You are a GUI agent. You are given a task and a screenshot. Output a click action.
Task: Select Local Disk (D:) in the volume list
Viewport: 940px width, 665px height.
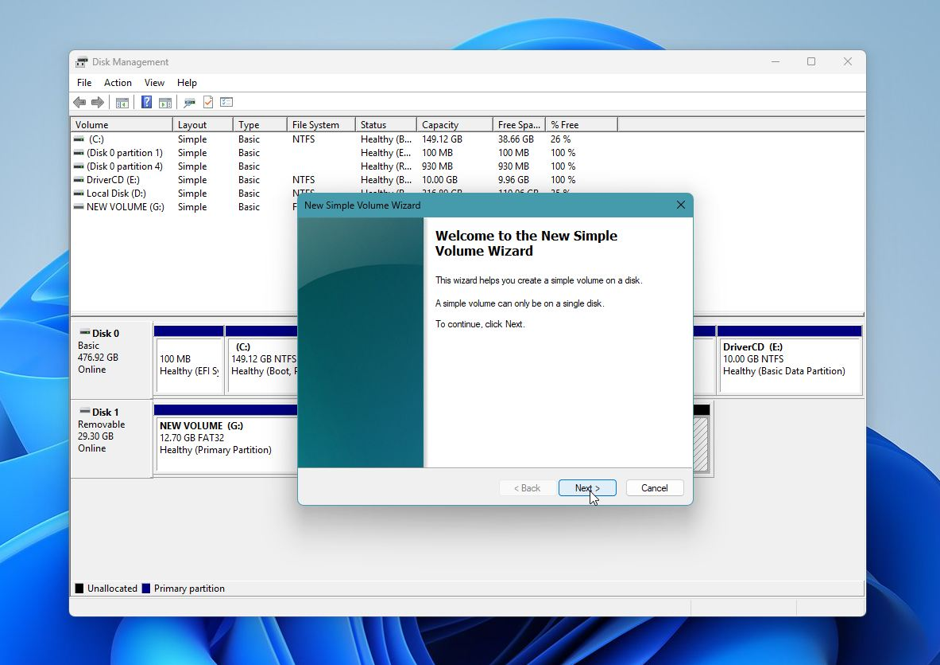tap(116, 193)
